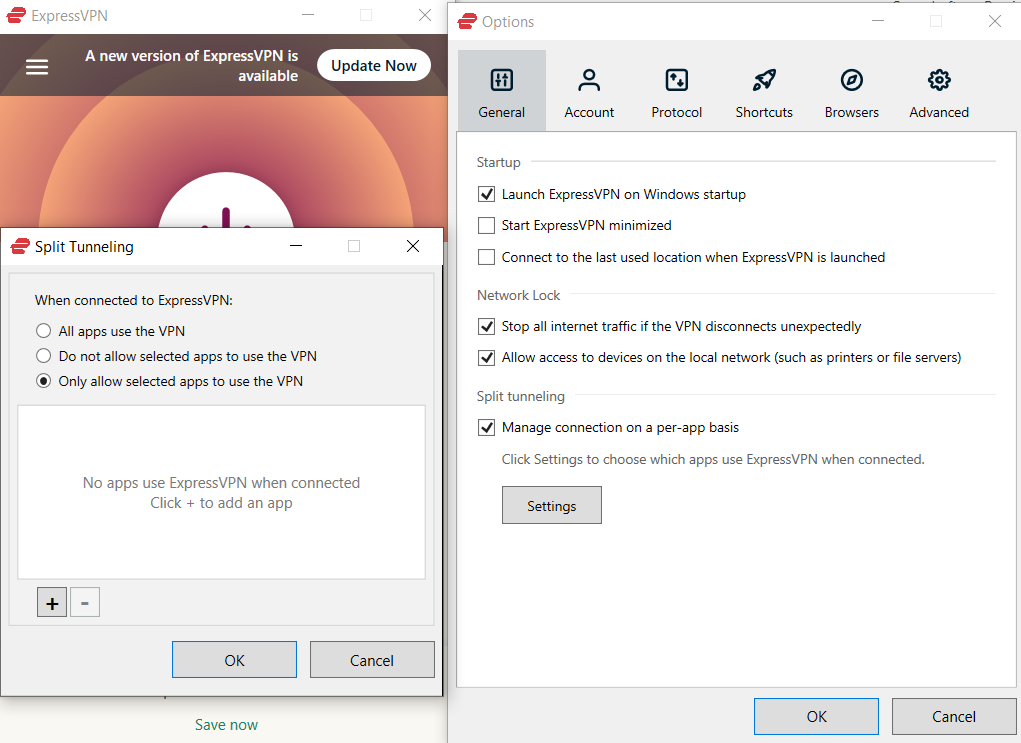Click the Split tunneling Settings button

coord(552,505)
